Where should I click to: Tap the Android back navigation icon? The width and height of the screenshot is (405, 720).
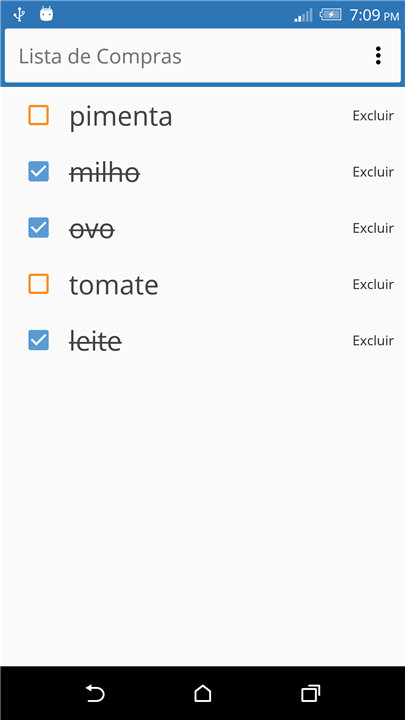click(95, 693)
